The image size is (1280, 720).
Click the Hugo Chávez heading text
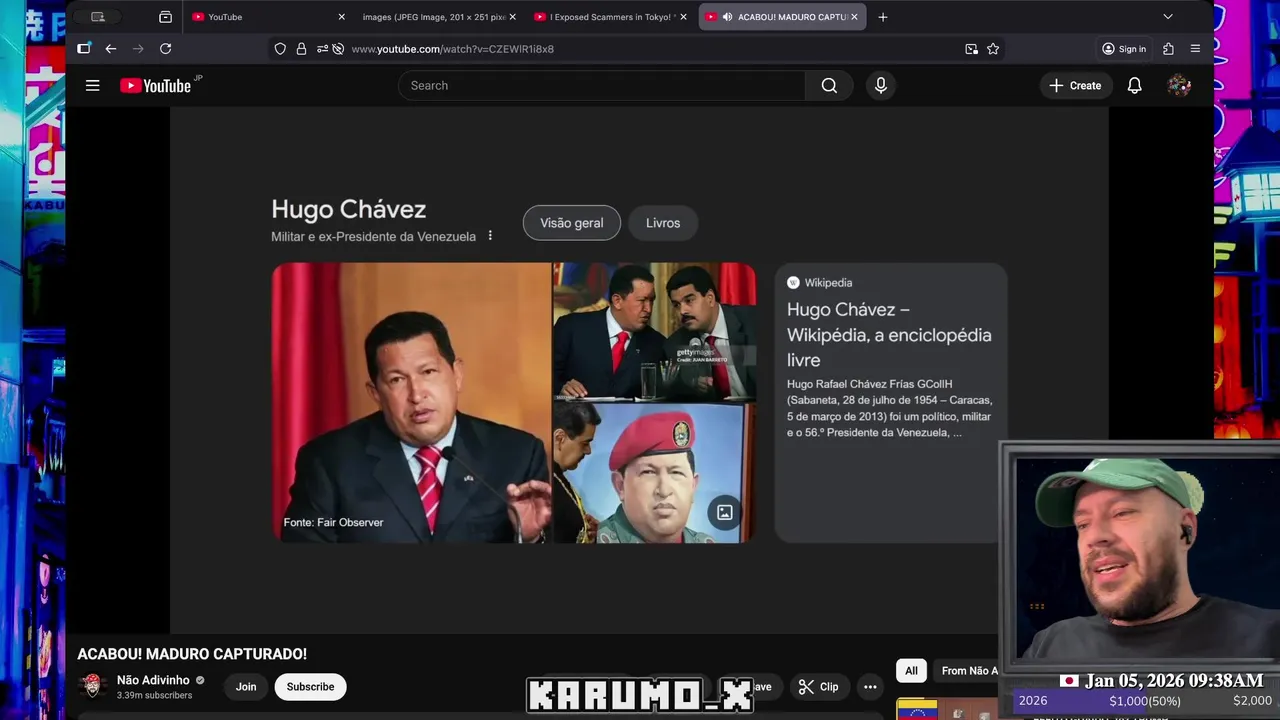[x=348, y=209]
